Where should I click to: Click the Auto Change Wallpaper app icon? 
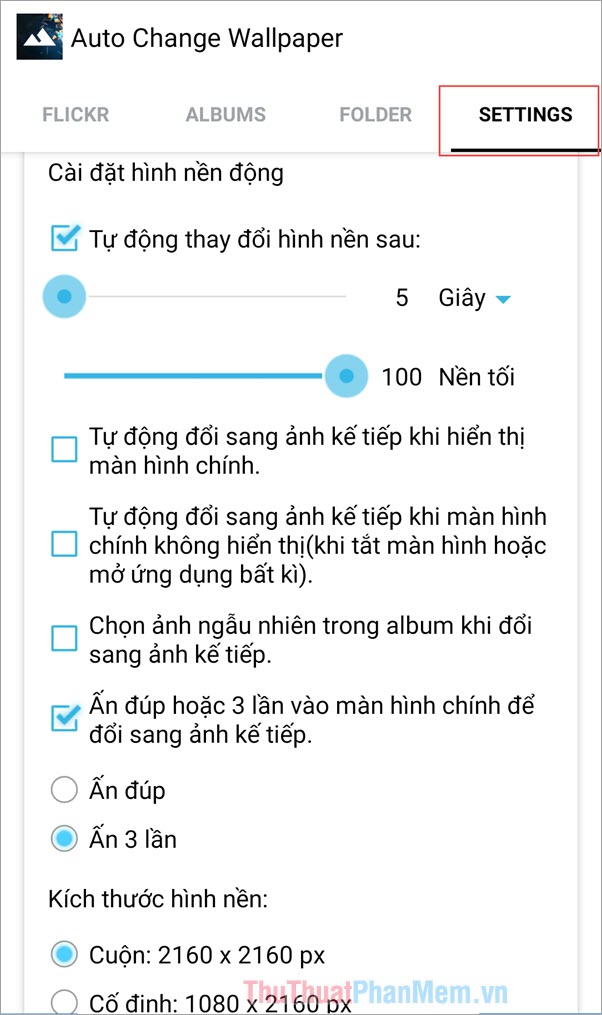[40, 38]
